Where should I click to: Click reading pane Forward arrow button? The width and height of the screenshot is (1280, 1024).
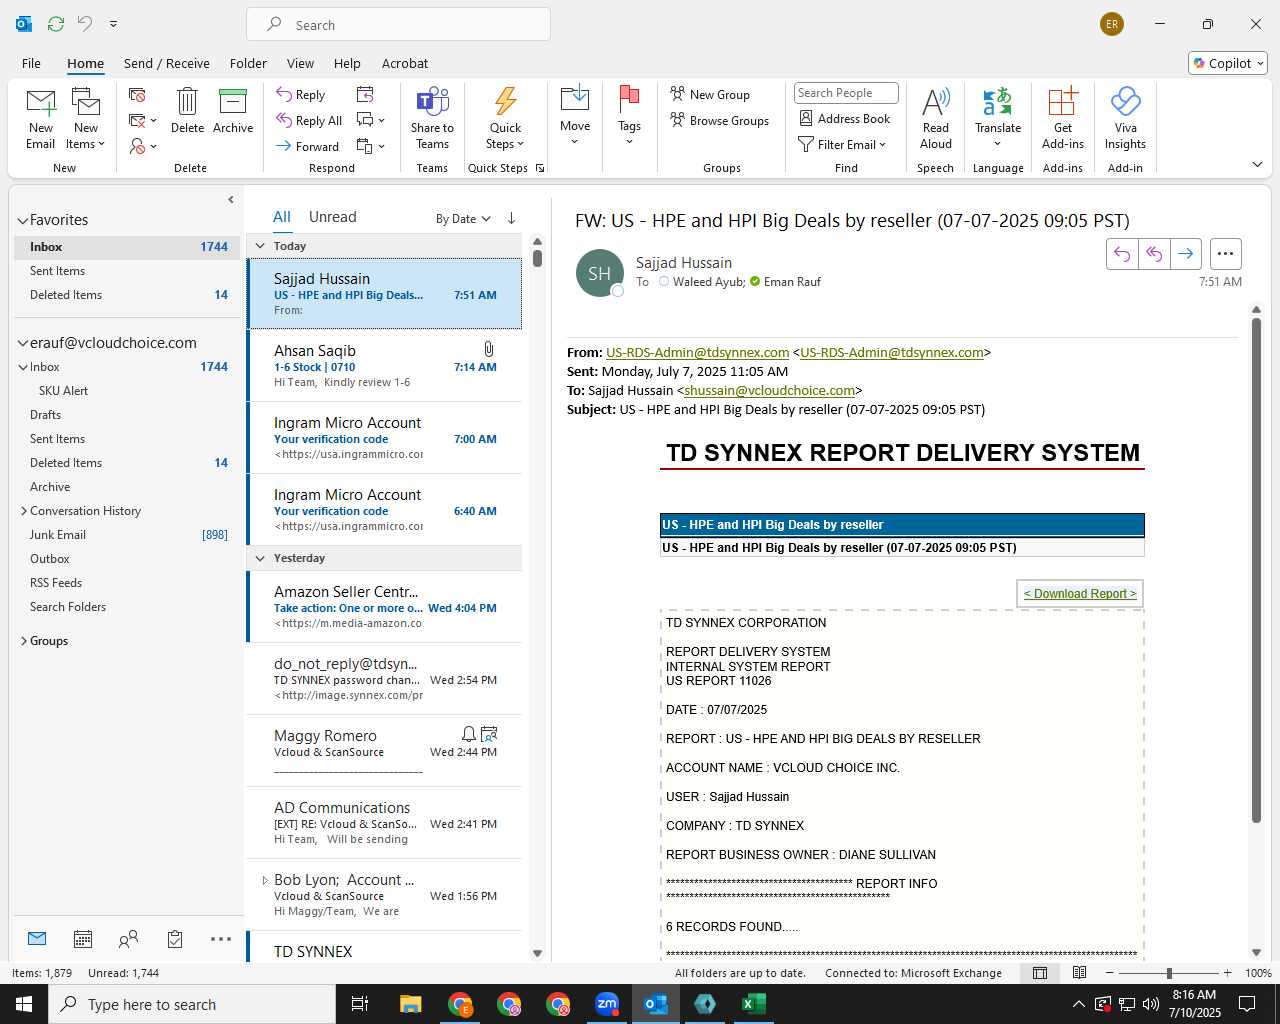1185,254
